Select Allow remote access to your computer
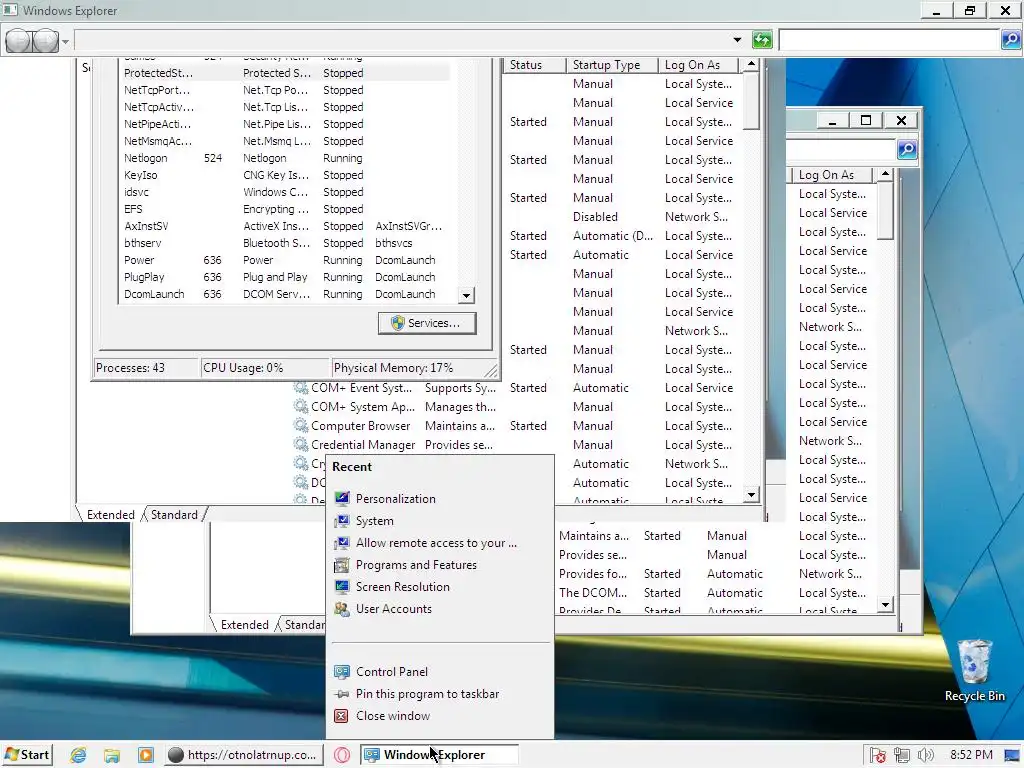 point(436,543)
